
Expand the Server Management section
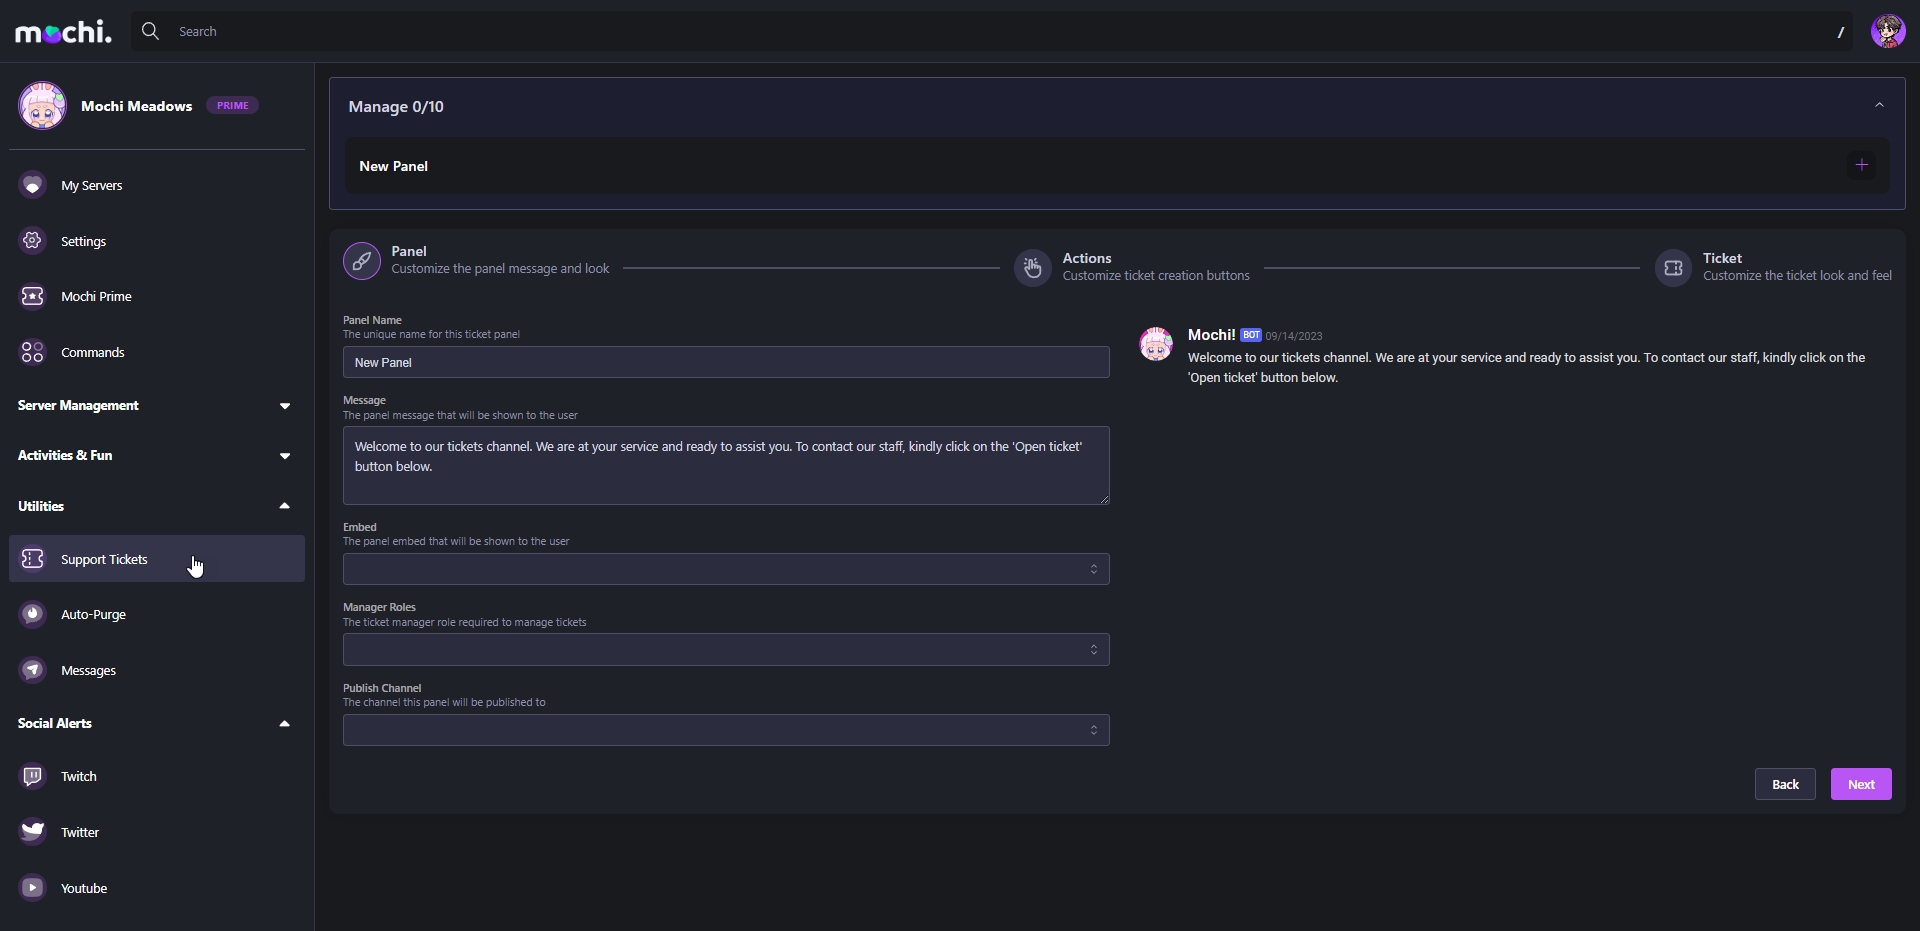[284, 406]
